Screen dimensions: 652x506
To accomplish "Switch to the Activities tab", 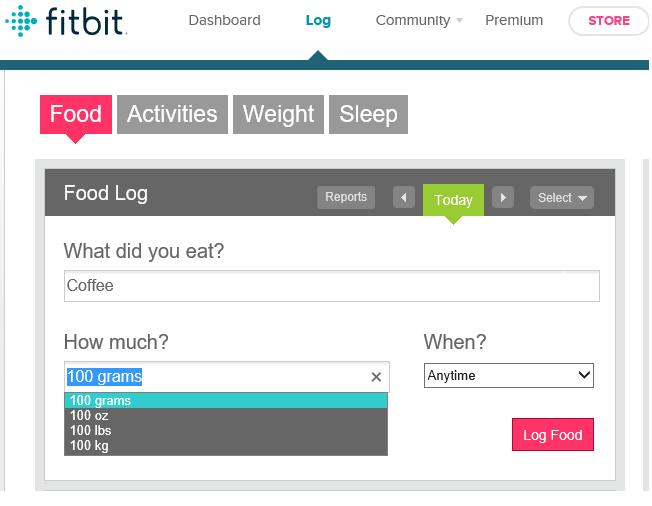I will click(172, 114).
